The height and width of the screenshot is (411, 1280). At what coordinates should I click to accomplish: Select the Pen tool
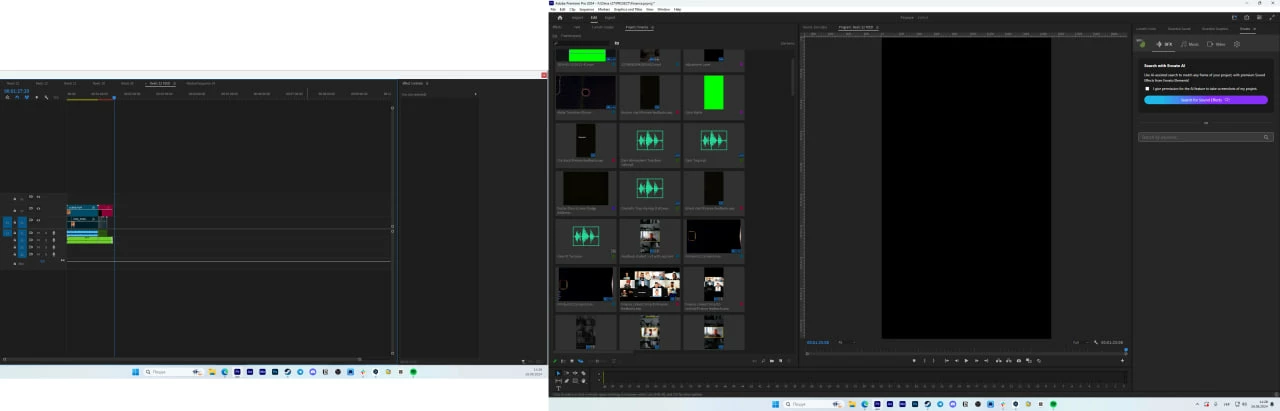point(567,381)
